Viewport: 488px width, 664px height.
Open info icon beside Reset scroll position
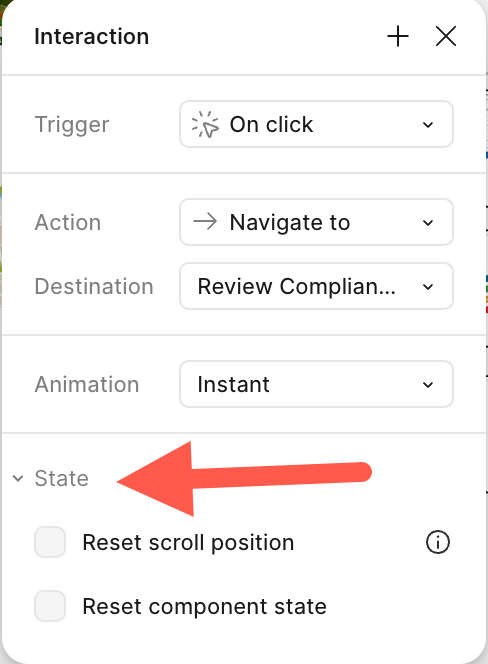pos(438,542)
